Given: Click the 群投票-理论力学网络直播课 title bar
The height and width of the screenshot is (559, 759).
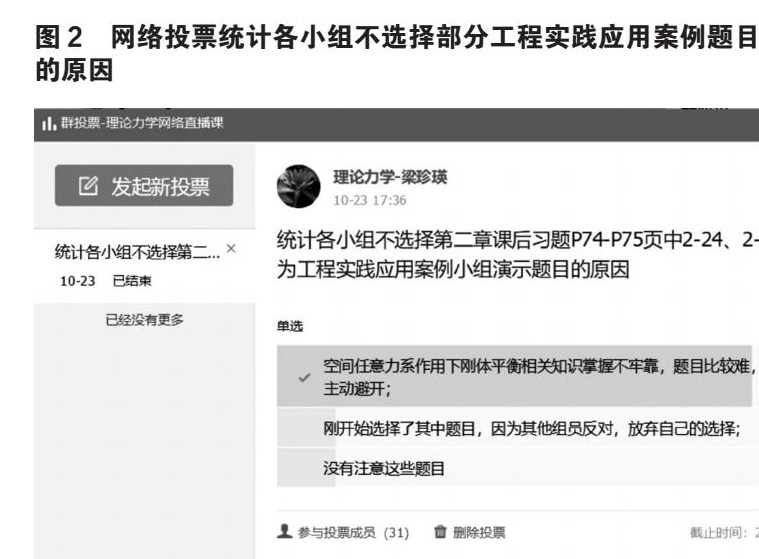Looking at the screenshot, I should tap(396, 125).
